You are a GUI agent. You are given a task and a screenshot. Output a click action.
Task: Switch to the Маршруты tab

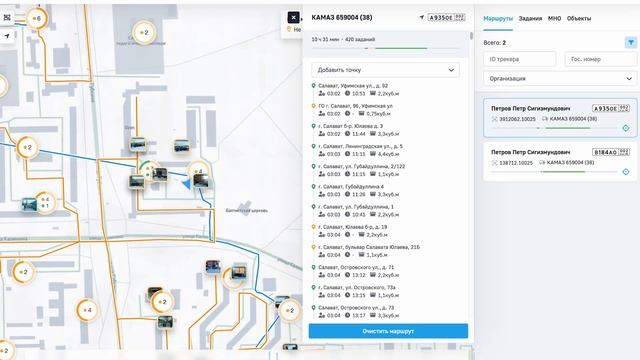(498, 18)
